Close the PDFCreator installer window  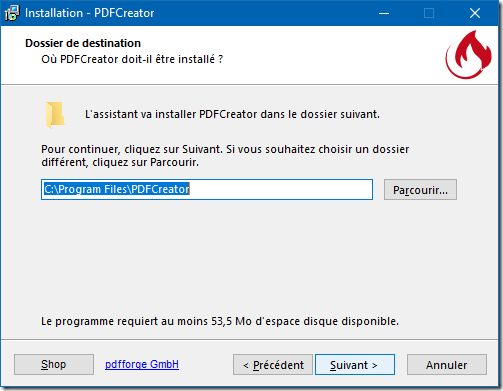(475, 13)
